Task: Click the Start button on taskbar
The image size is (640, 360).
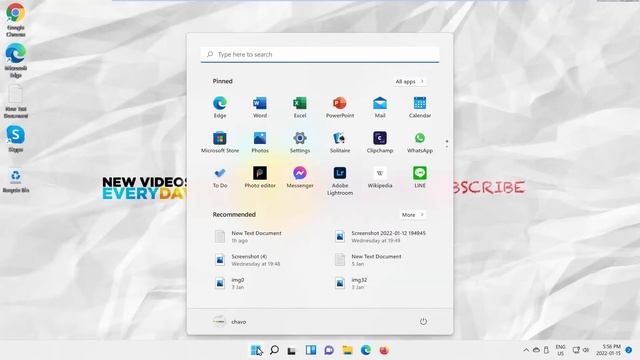Action: (256, 350)
